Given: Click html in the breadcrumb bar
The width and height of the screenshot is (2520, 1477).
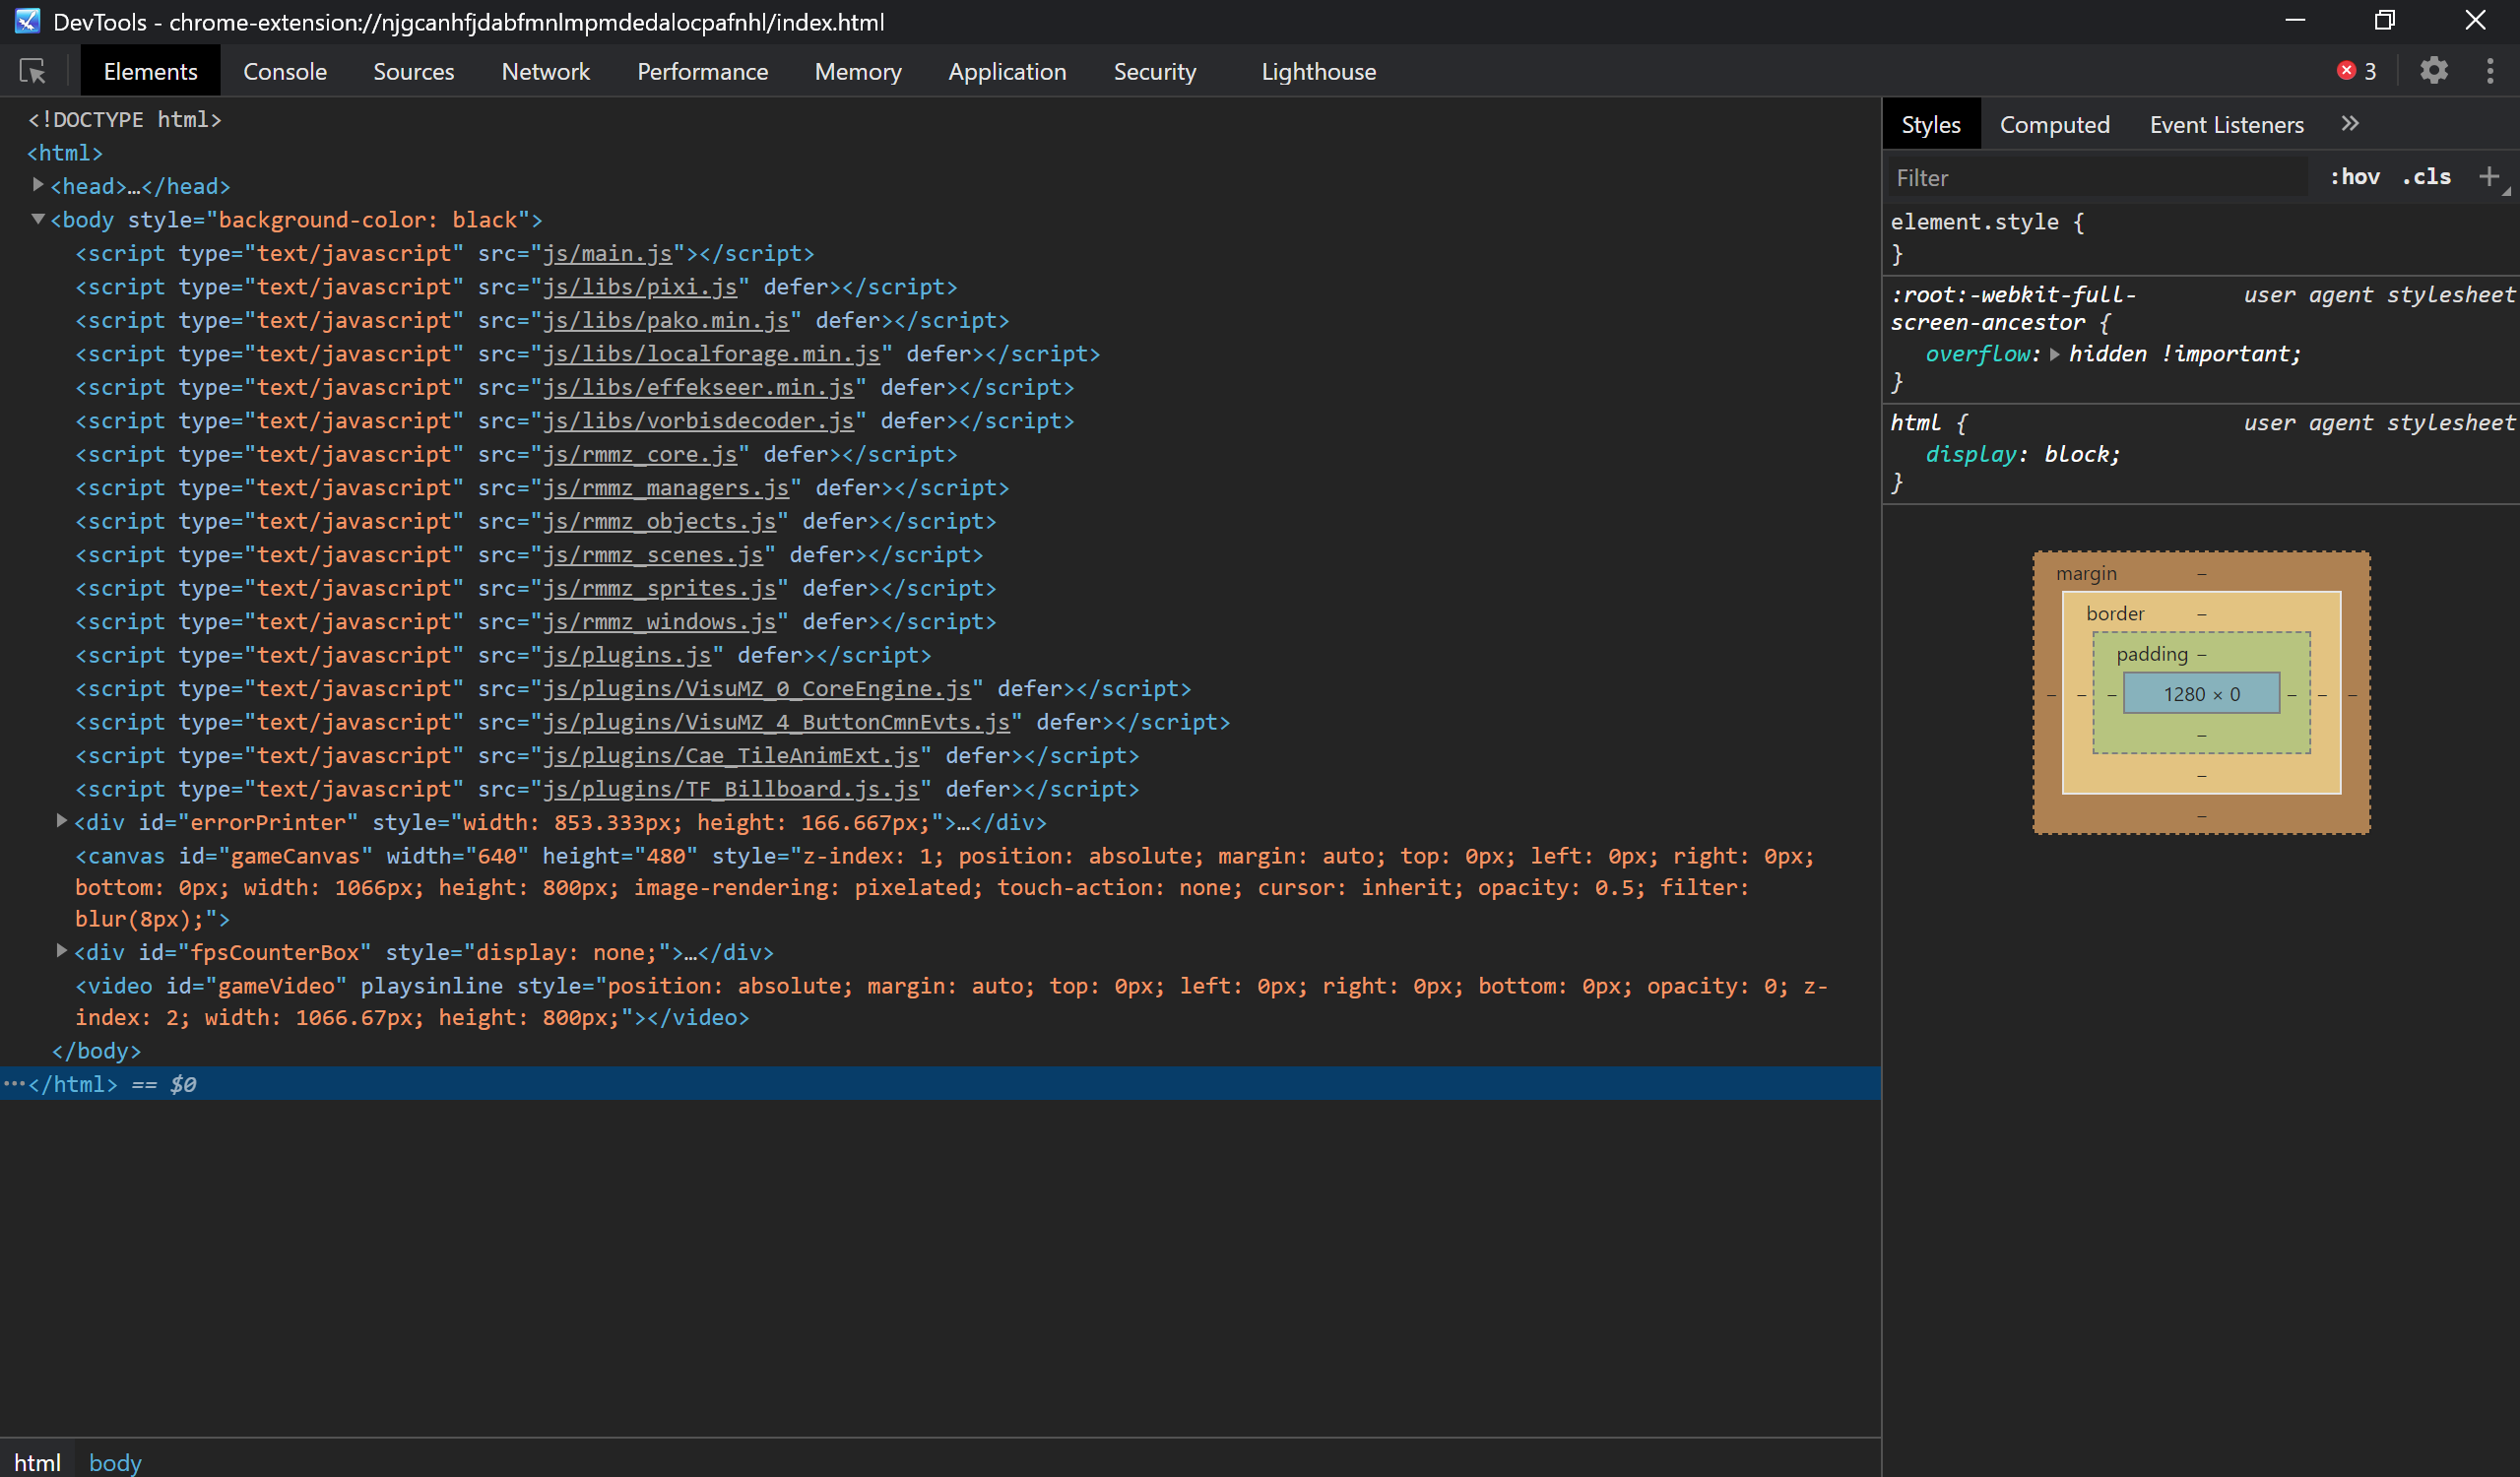Looking at the screenshot, I should [x=37, y=1462].
